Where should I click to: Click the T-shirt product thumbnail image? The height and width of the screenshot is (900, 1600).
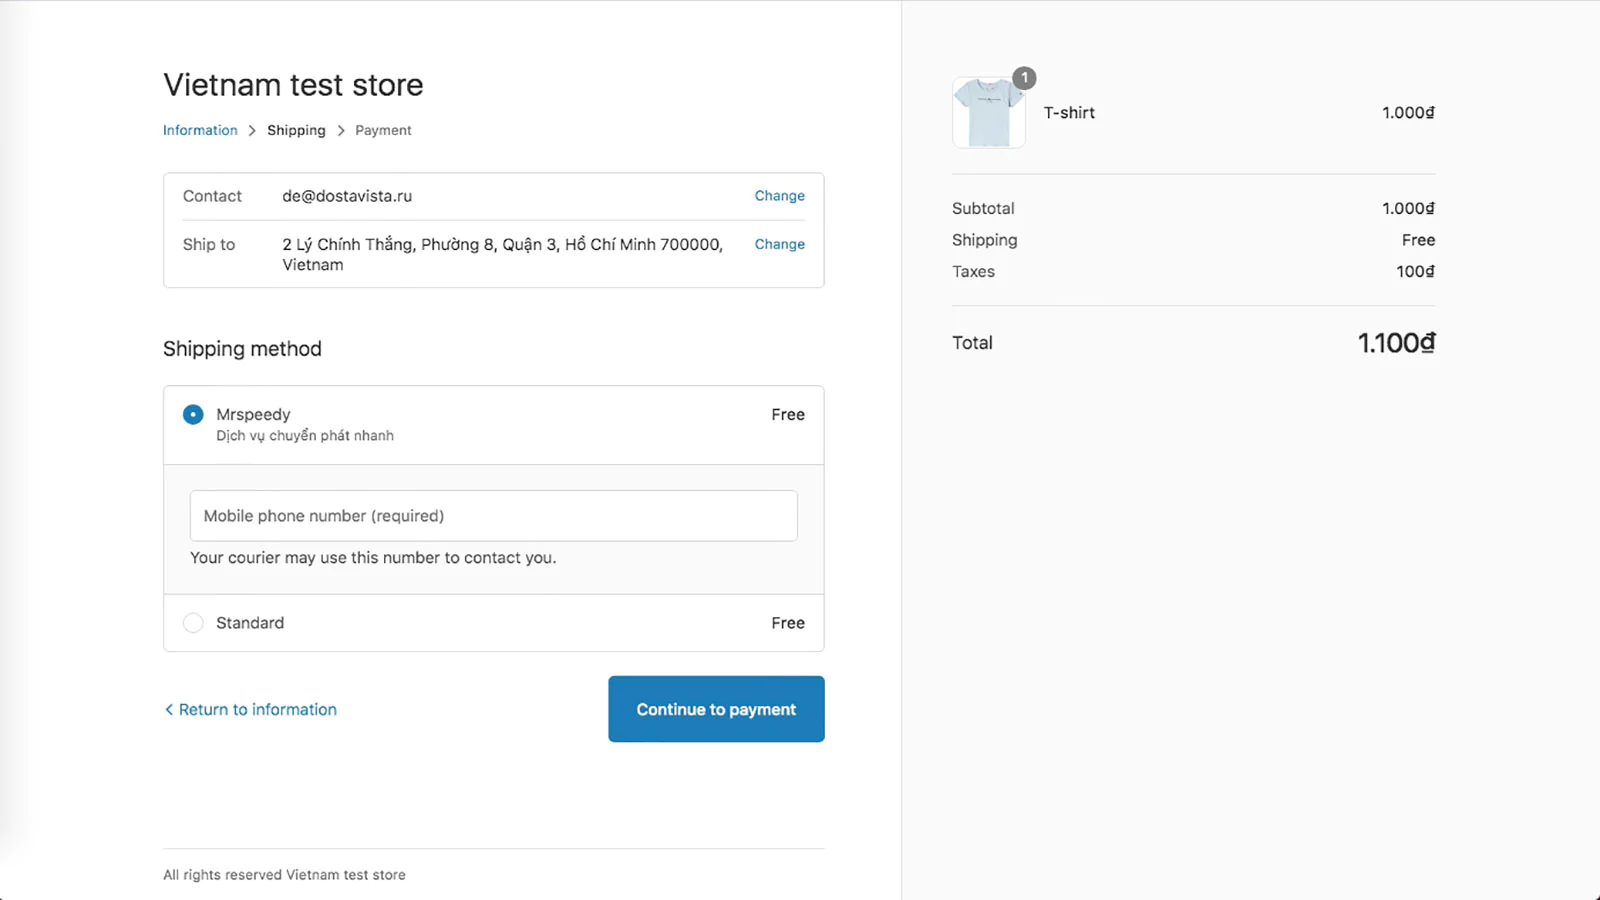point(988,113)
